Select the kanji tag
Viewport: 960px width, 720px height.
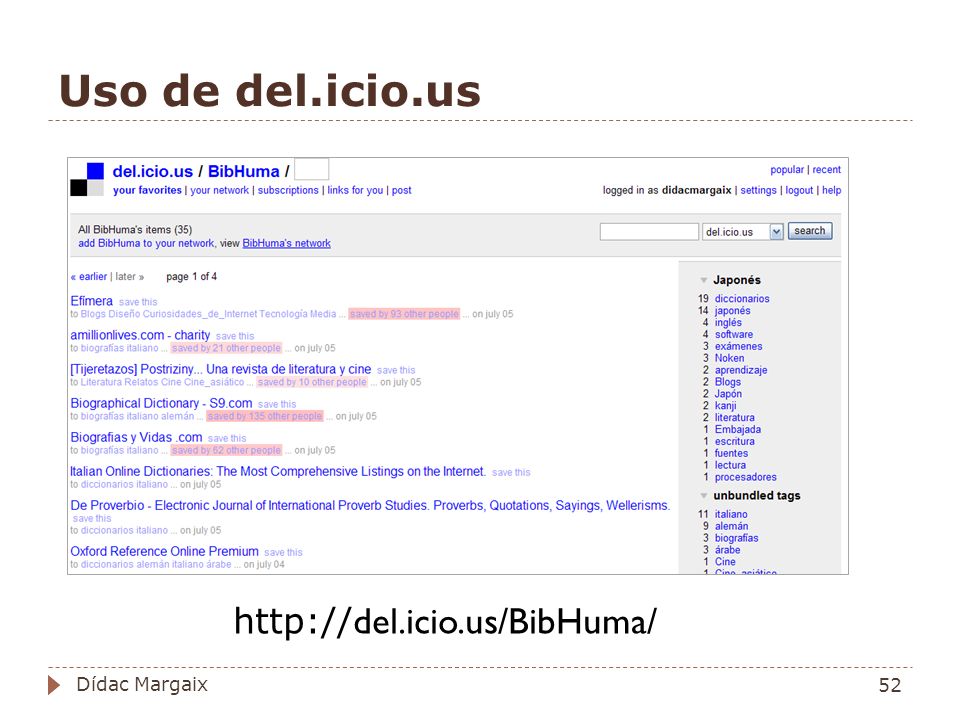[726, 406]
